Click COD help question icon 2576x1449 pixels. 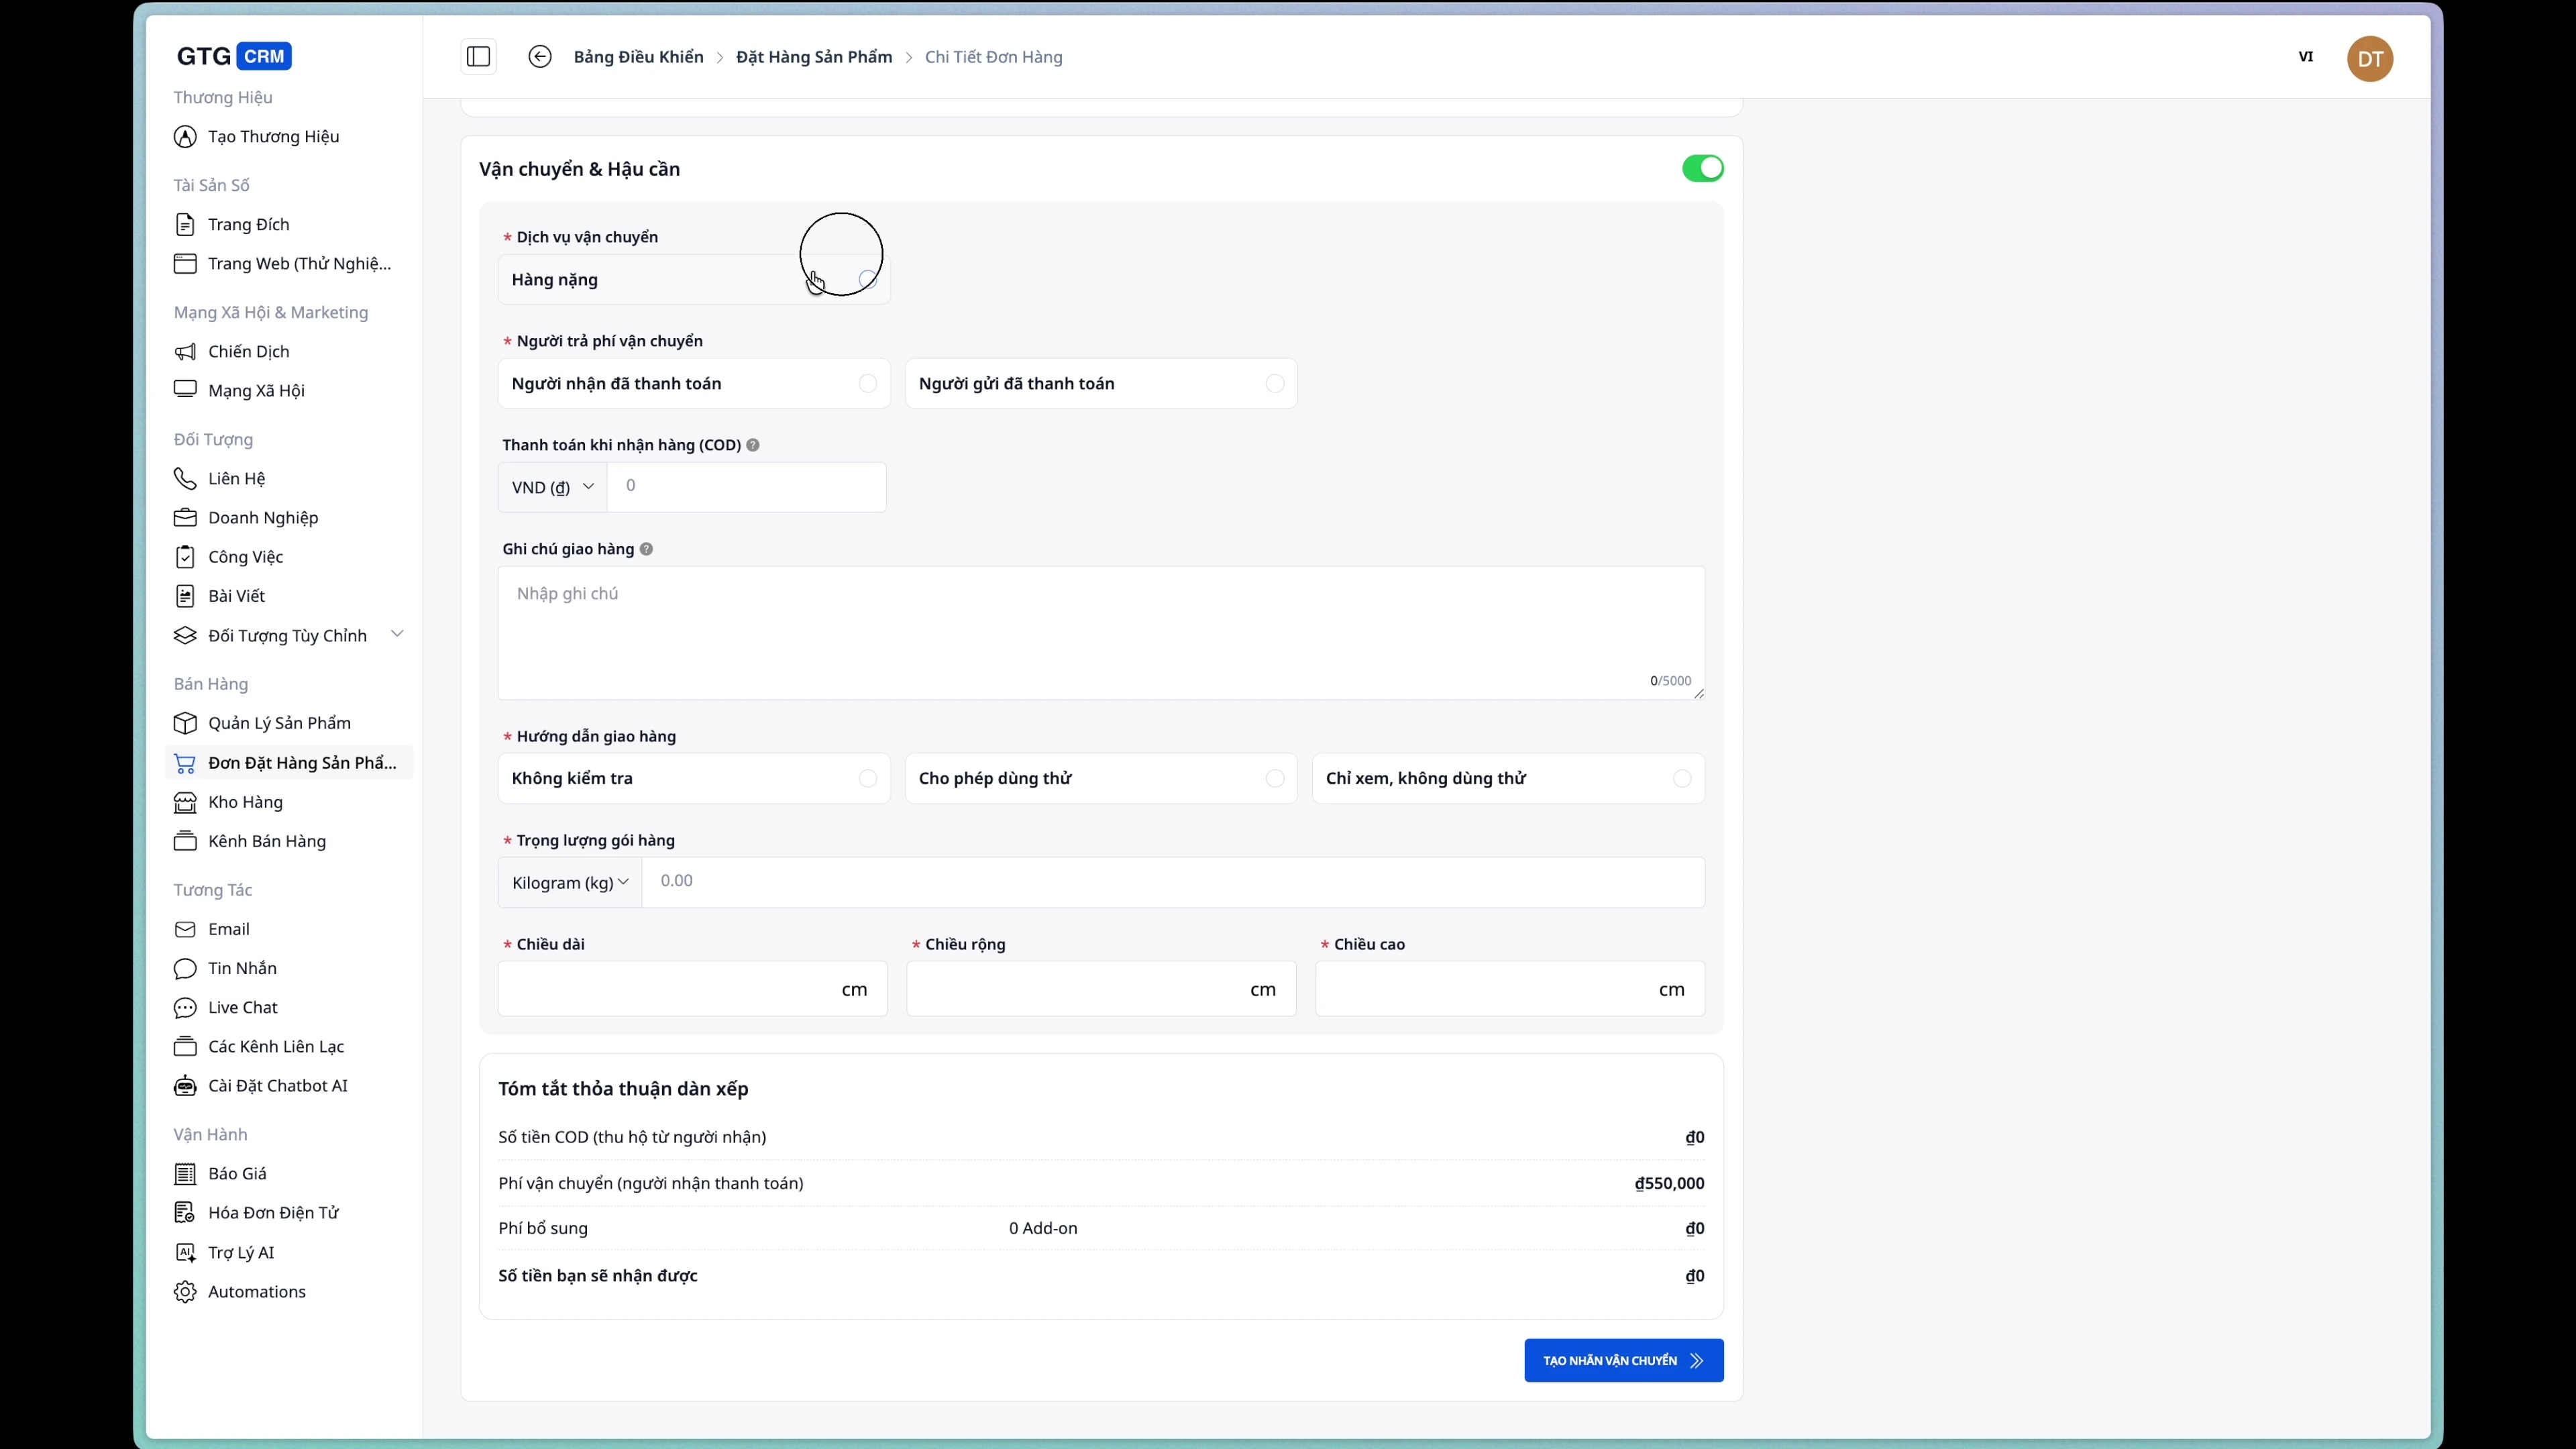coord(753,445)
